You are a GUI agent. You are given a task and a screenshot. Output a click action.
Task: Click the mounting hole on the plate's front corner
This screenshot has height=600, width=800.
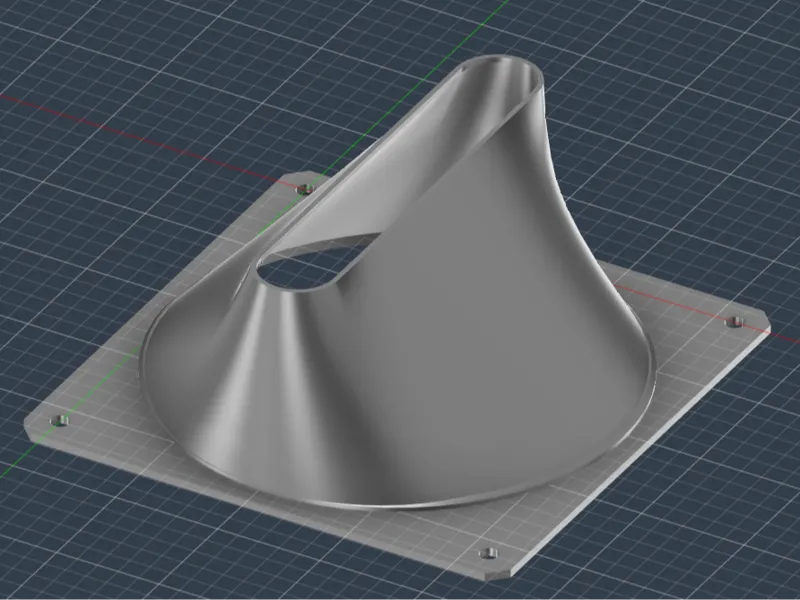489,554
